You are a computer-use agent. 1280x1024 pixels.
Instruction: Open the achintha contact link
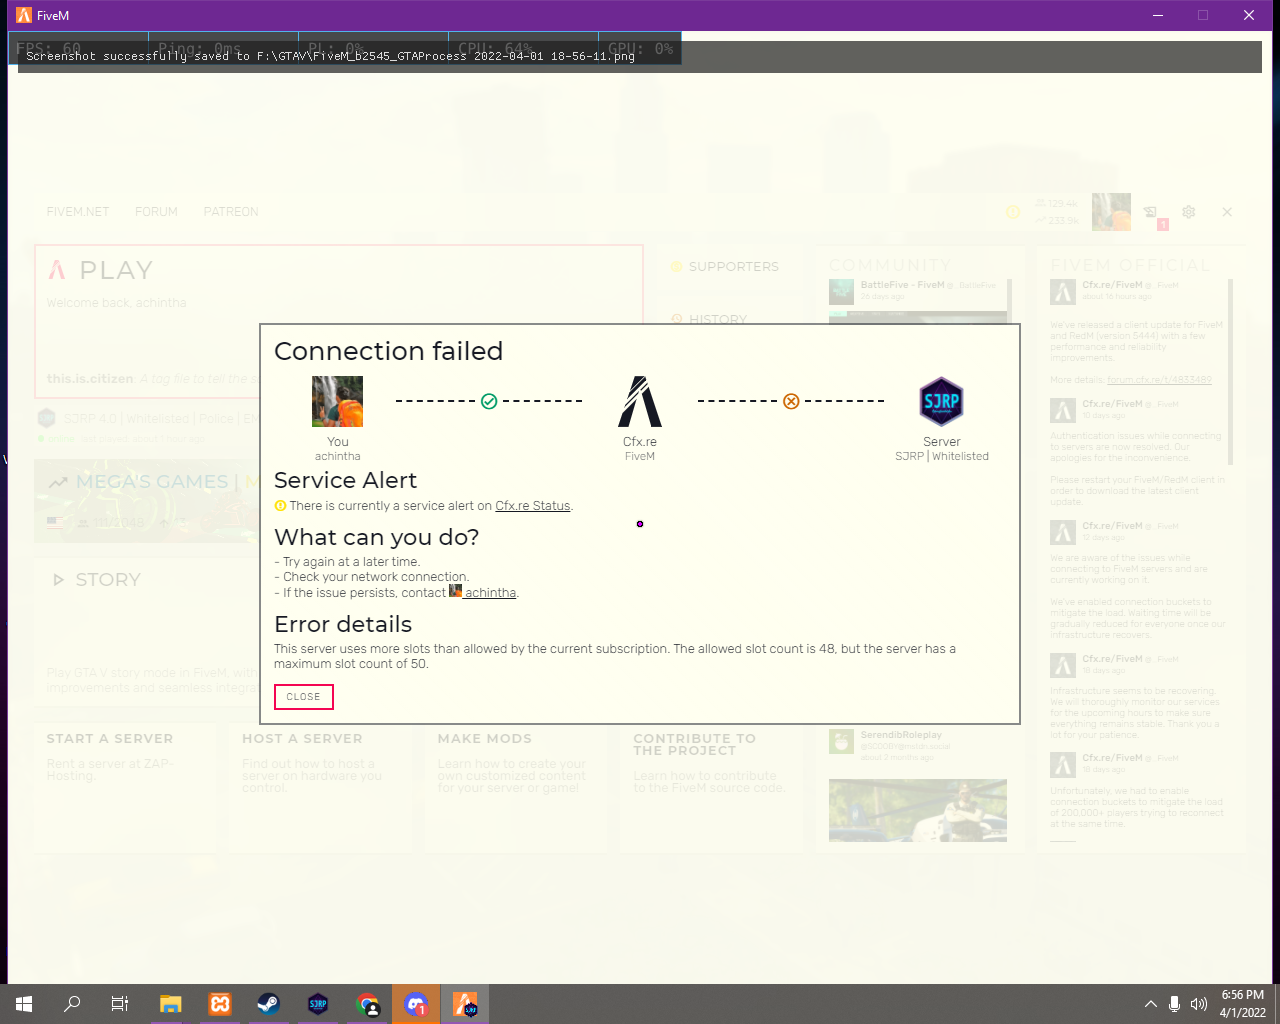coord(490,593)
